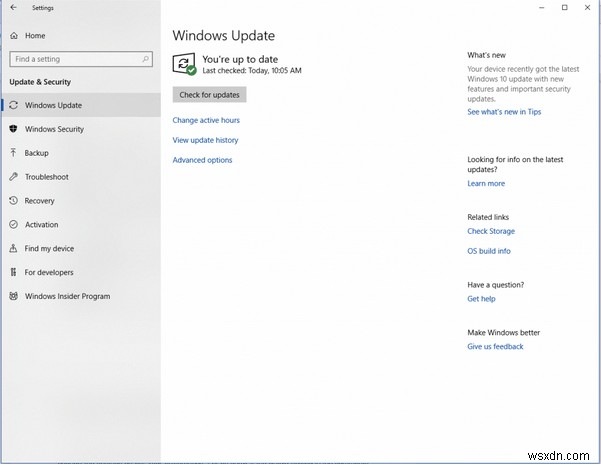Click the back arrow in Settings title bar
This screenshot has width=601, height=466.
[x=13, y=7]
